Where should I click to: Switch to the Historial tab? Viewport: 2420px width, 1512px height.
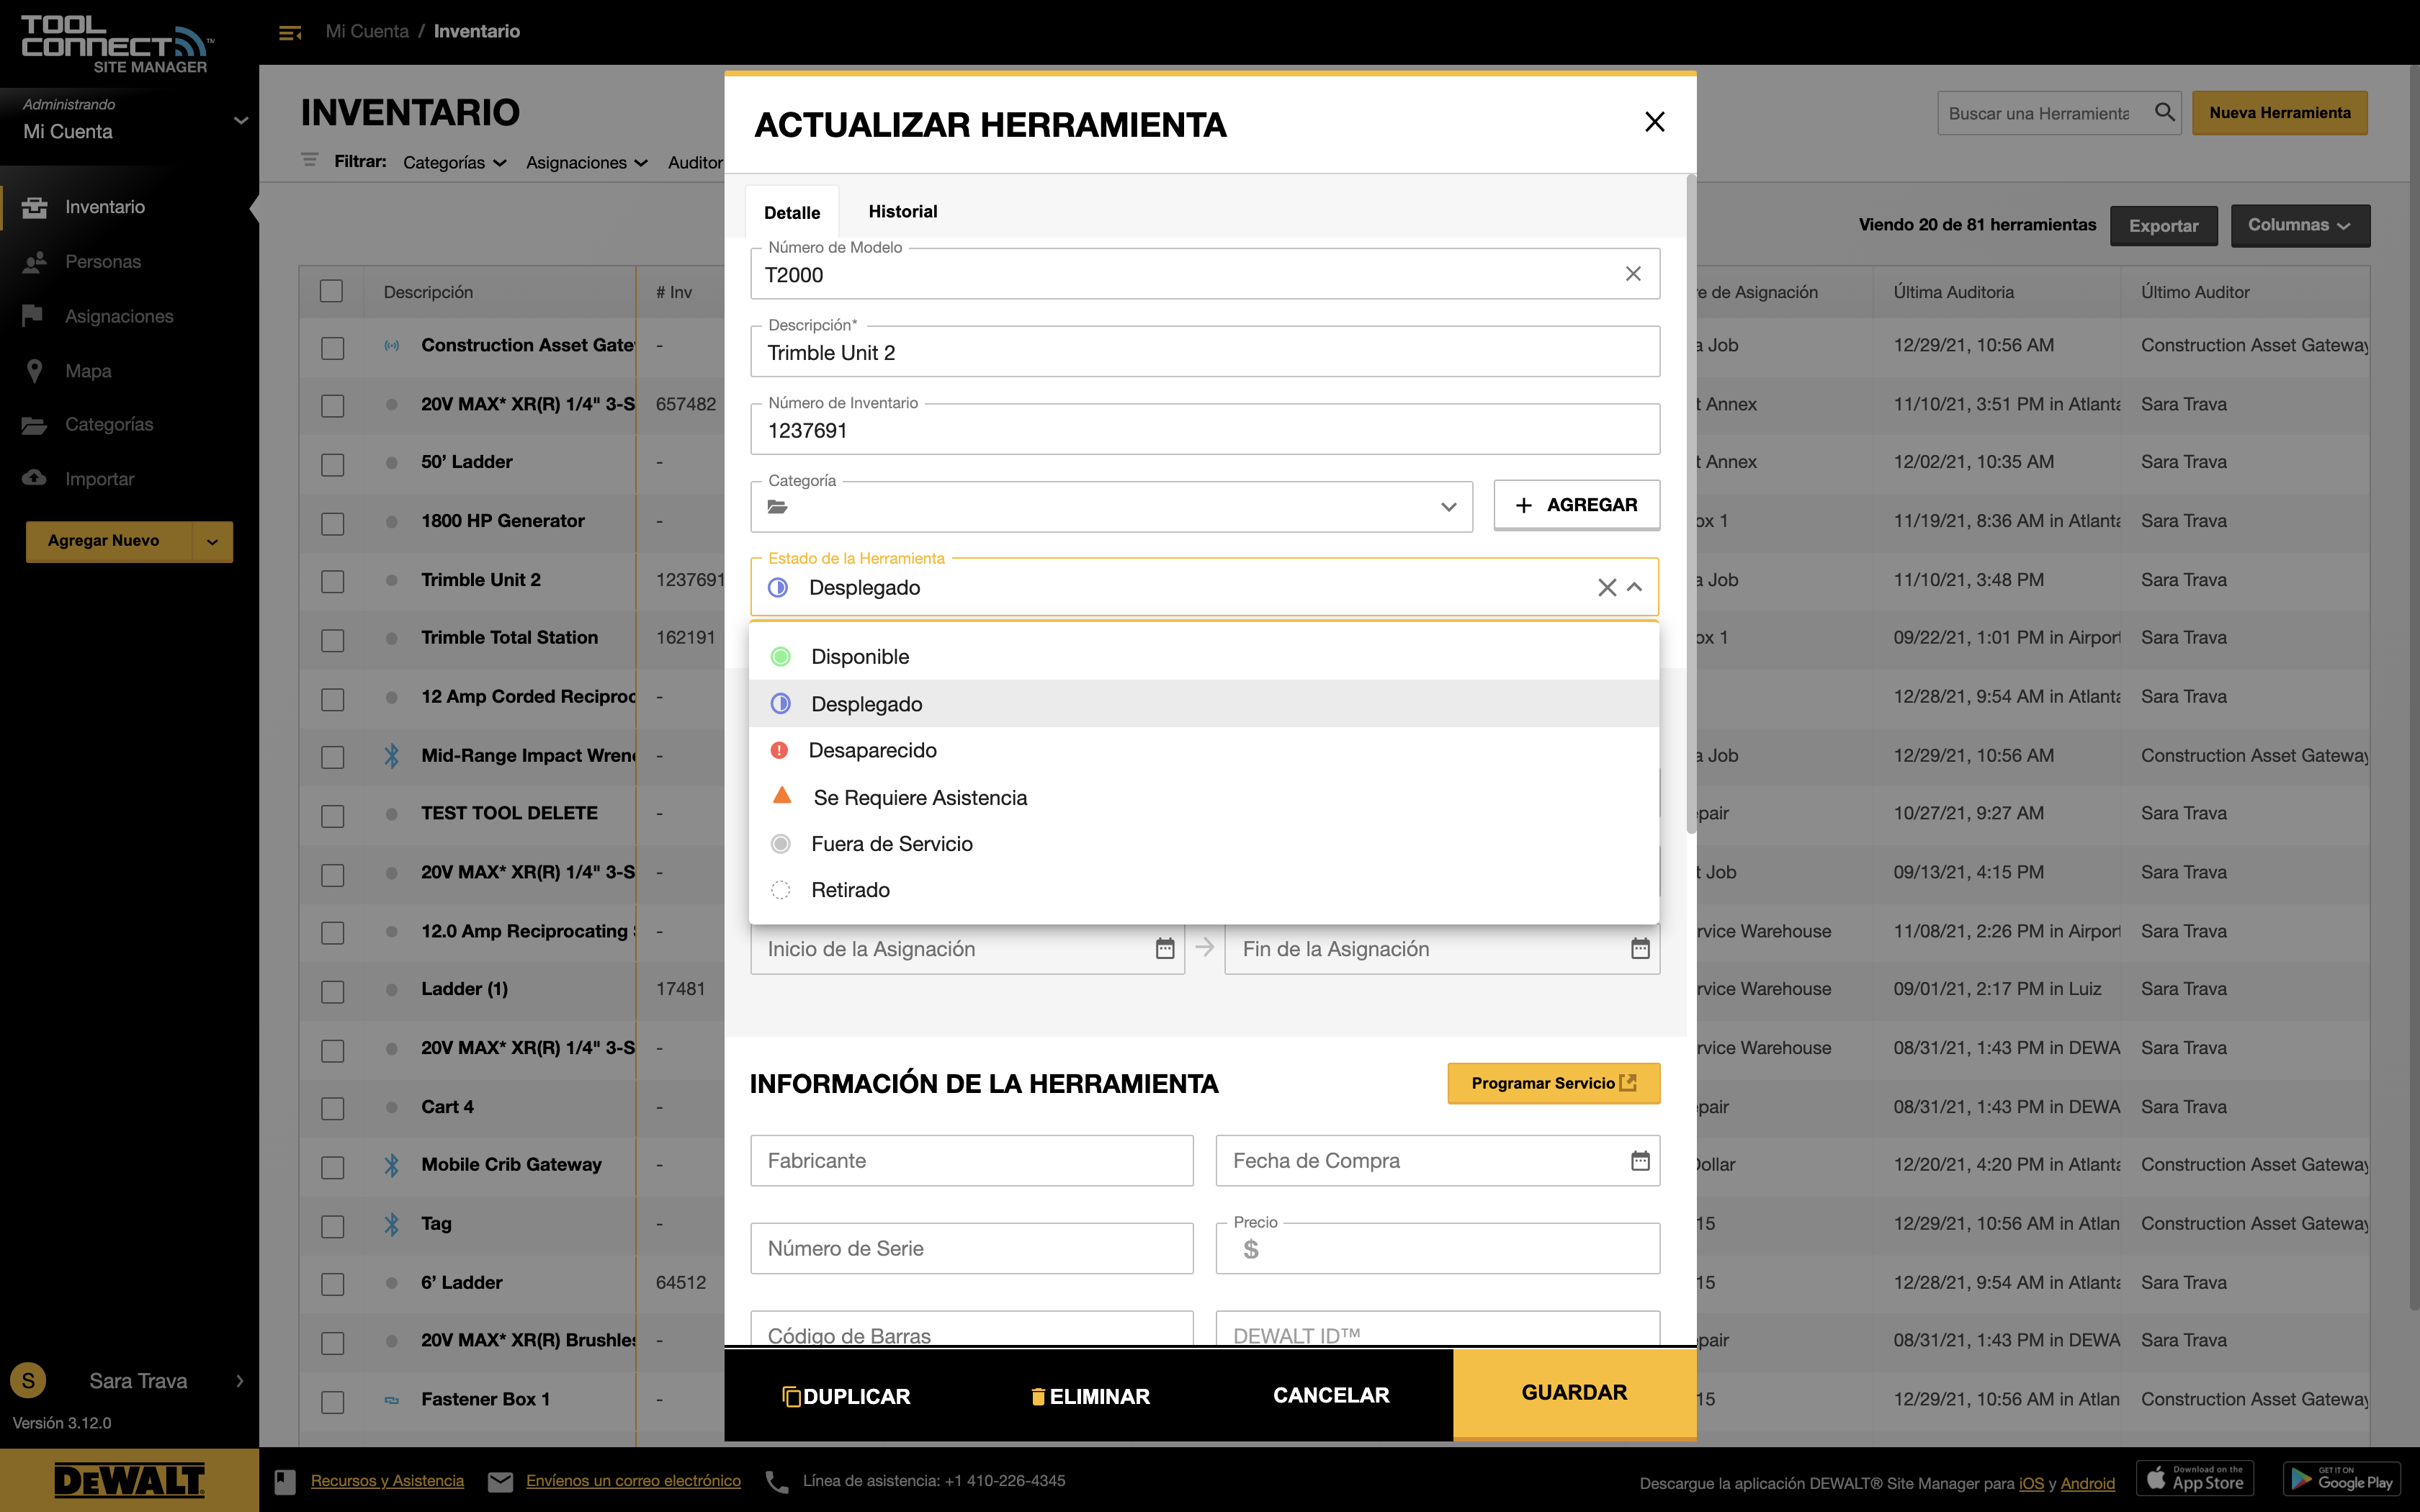pyautogui.click(x=902, y=211)
